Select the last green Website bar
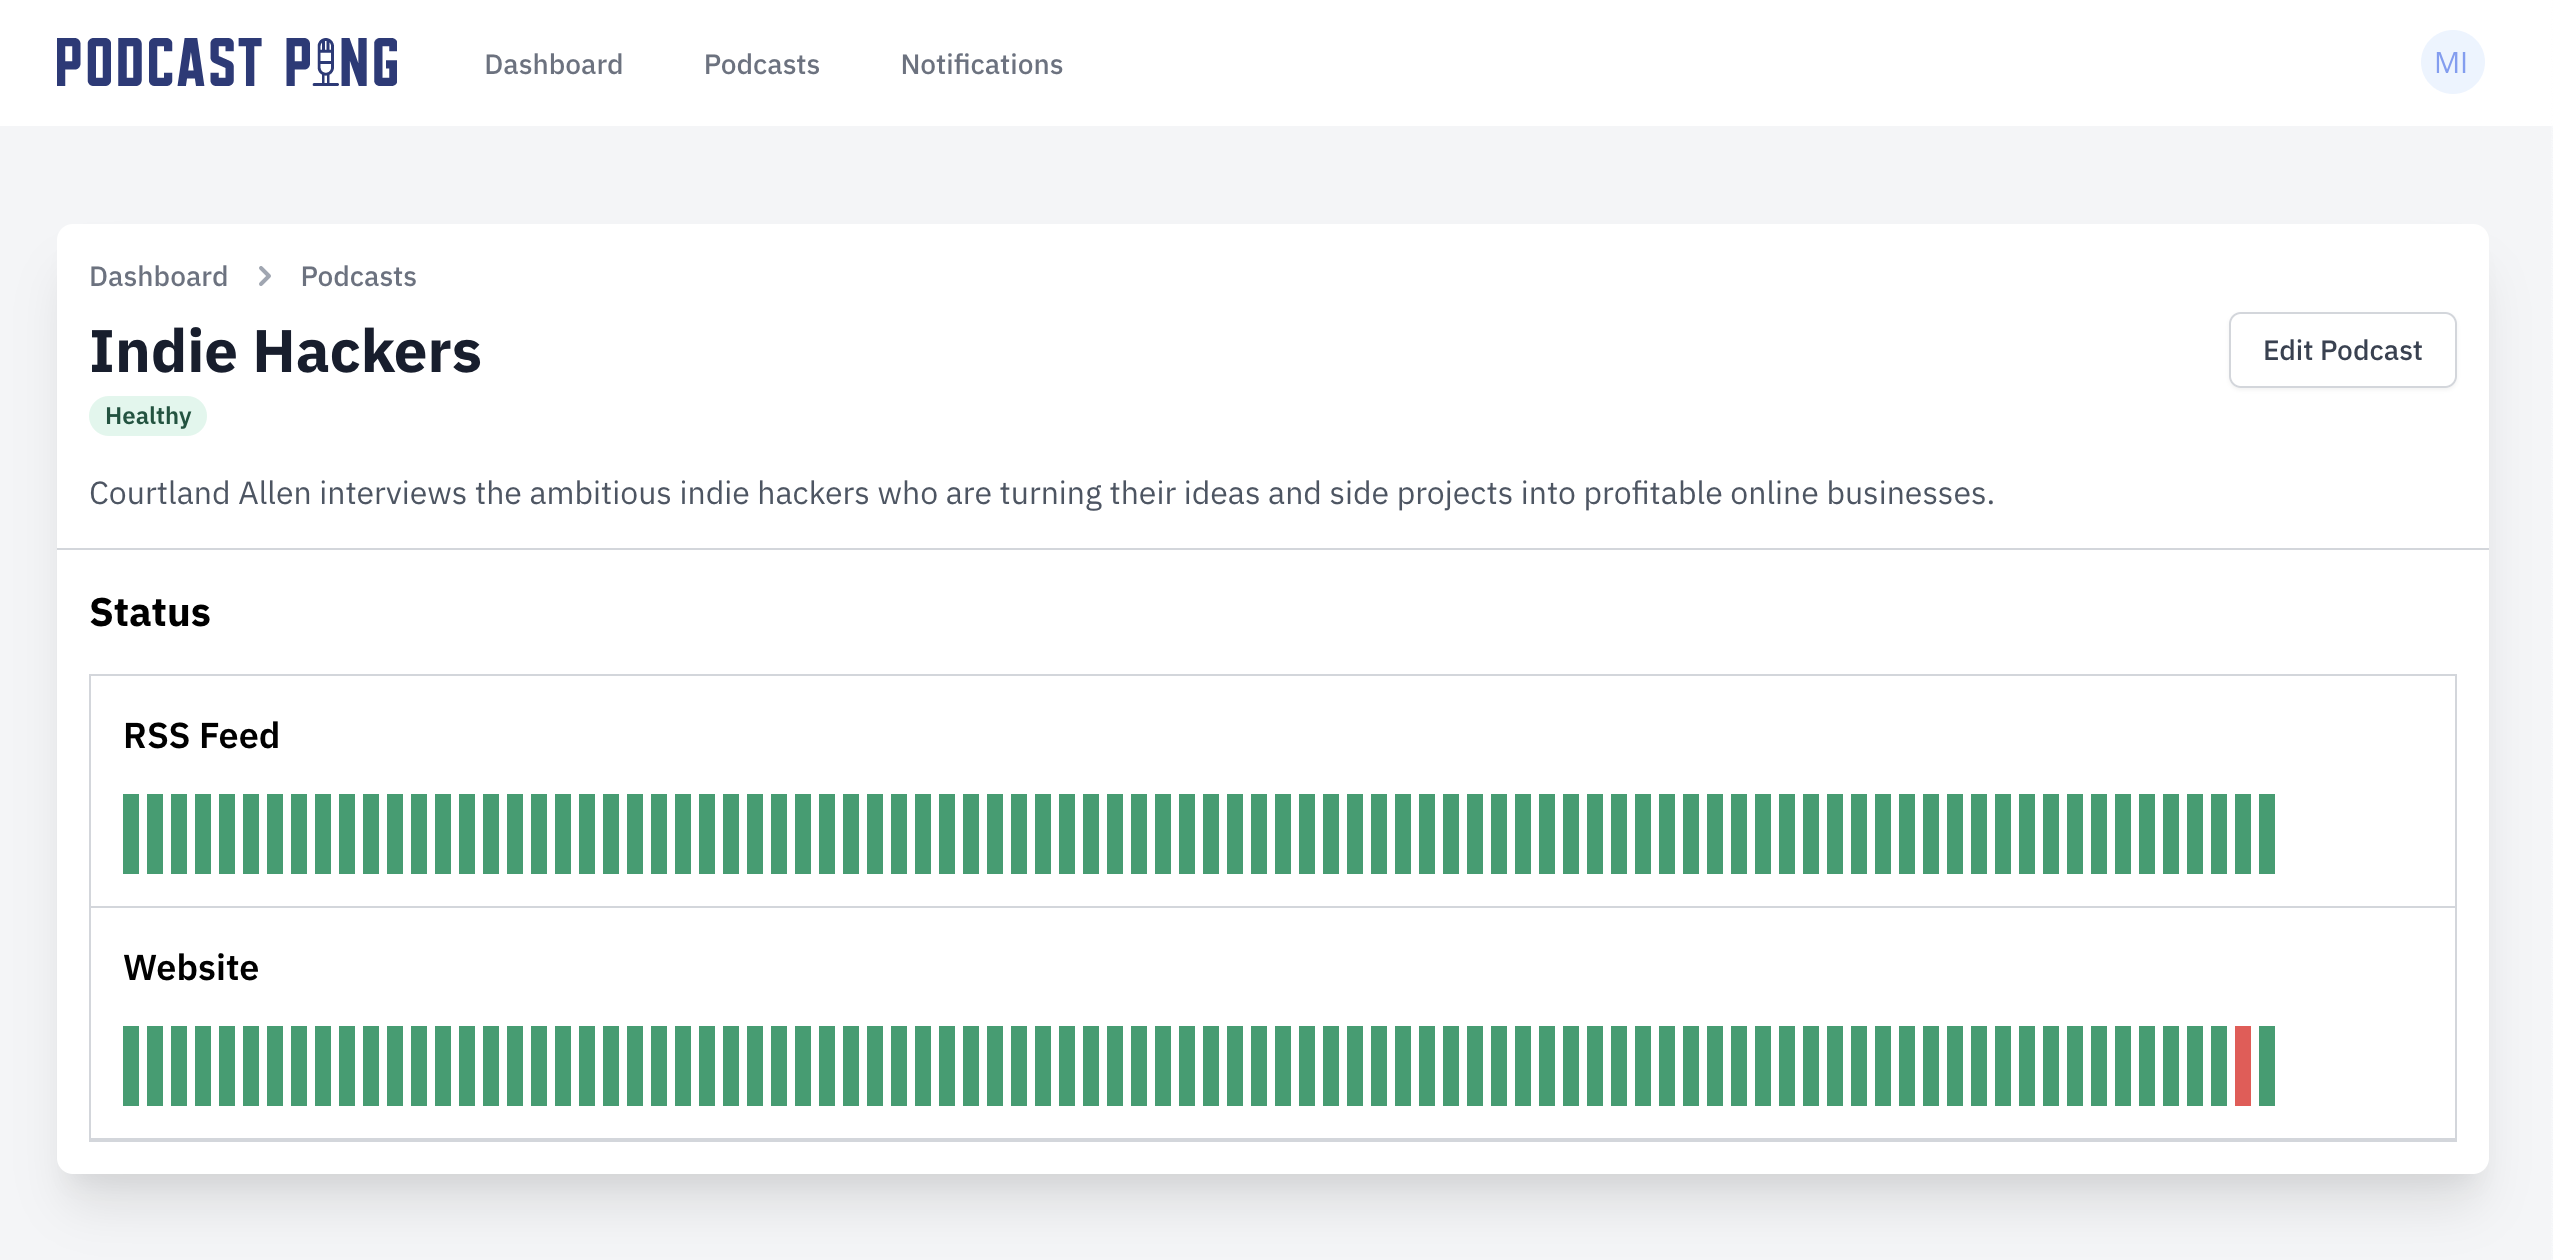Image resolution: width=2553 pixels, height=1260 pixels. click(2267, 1066)
